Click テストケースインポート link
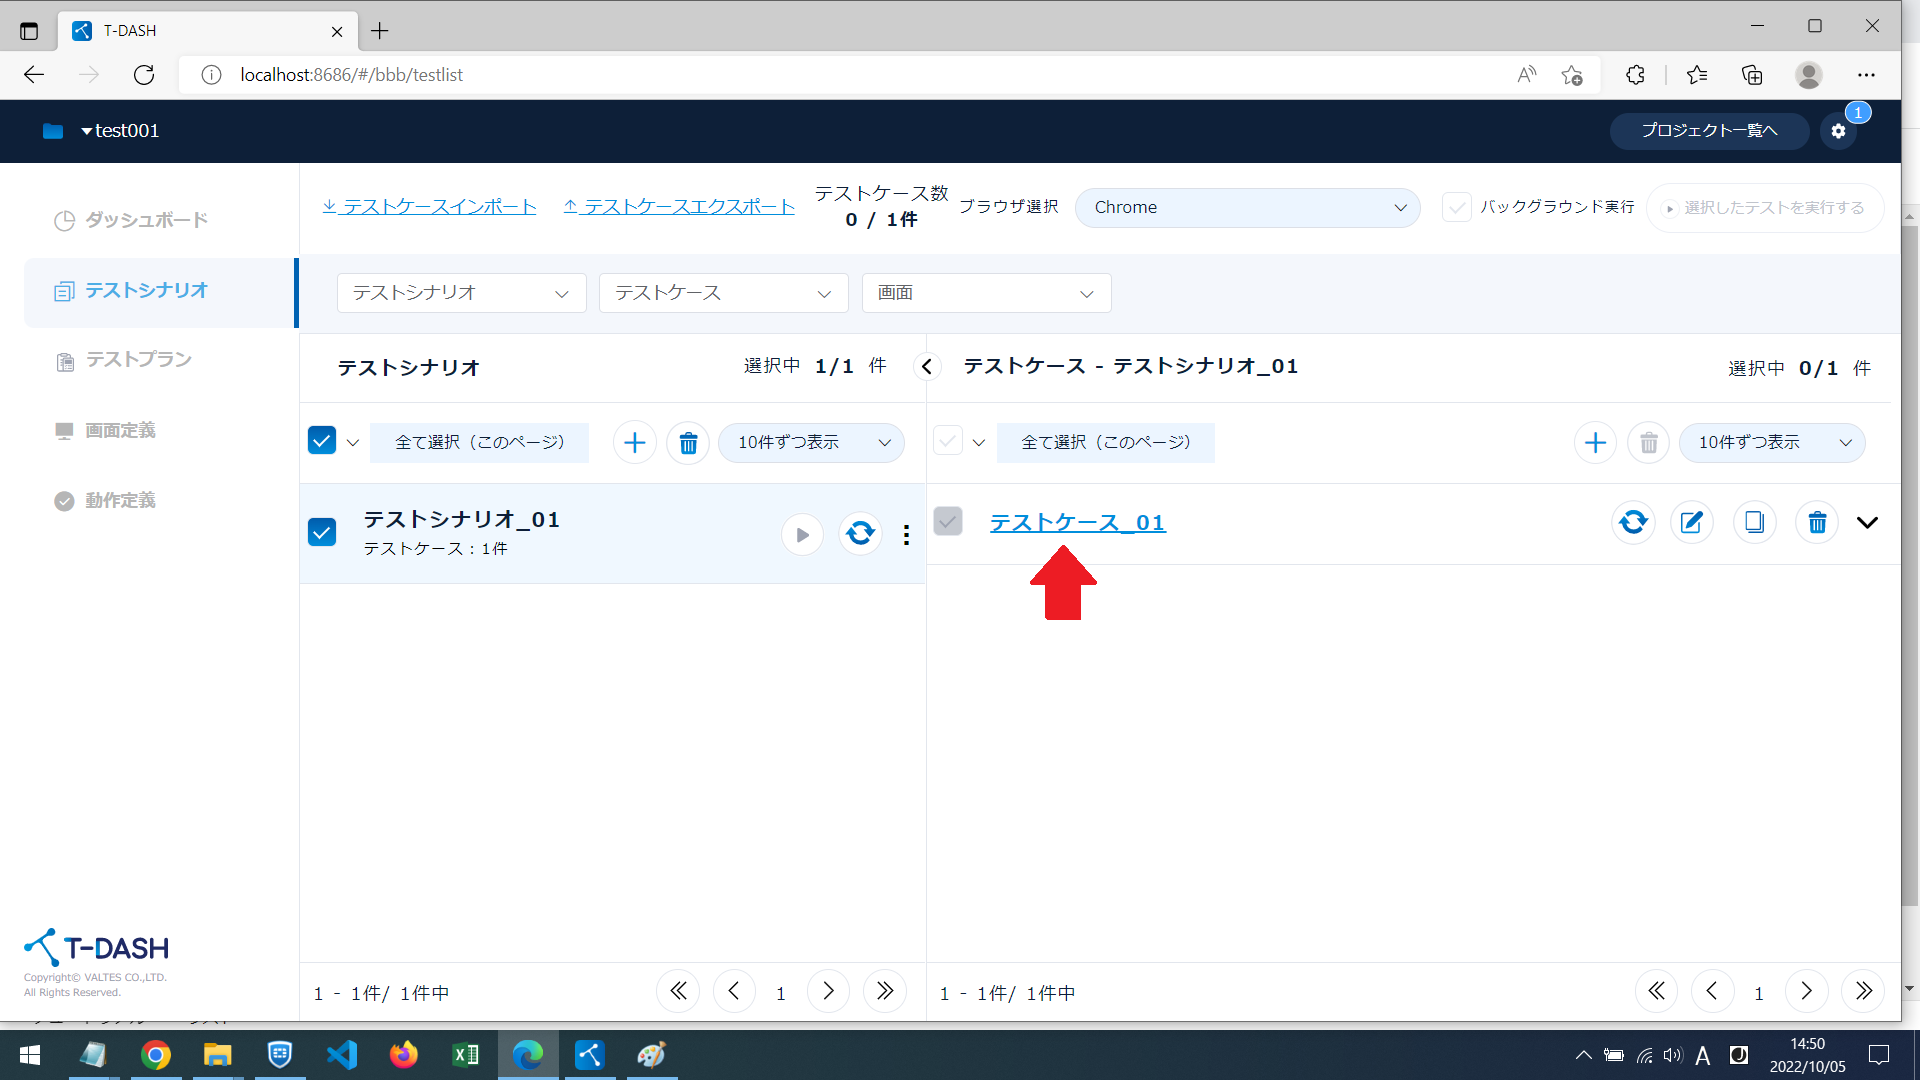The width and height of the screenshot is (1920, 1080). [x=429, y=207]
